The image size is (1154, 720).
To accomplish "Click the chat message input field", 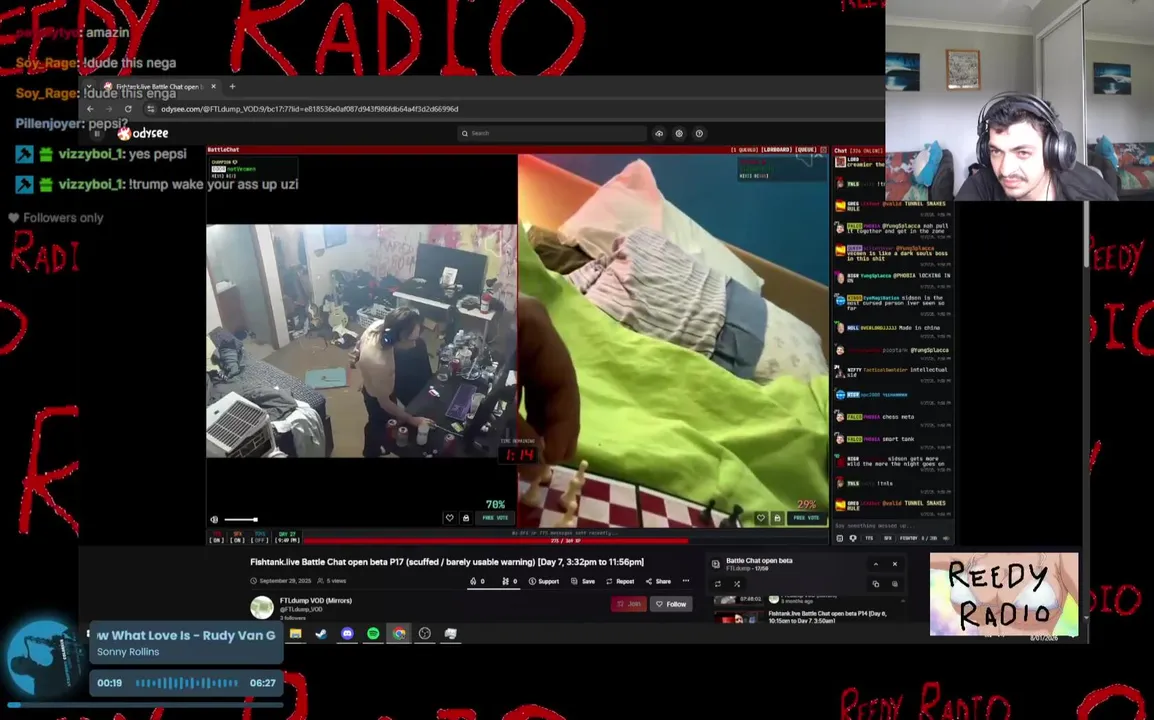I will [x=893, y=526].
